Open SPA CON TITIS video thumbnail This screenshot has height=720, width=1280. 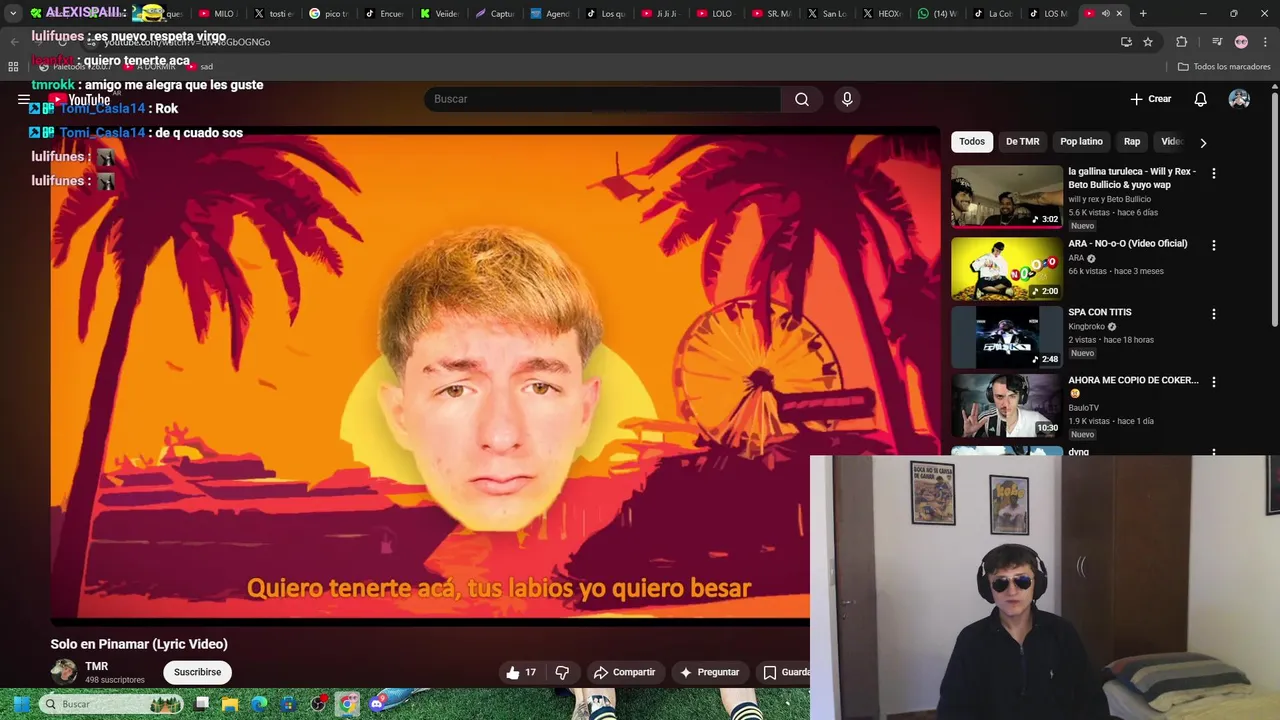[1006, 337]
